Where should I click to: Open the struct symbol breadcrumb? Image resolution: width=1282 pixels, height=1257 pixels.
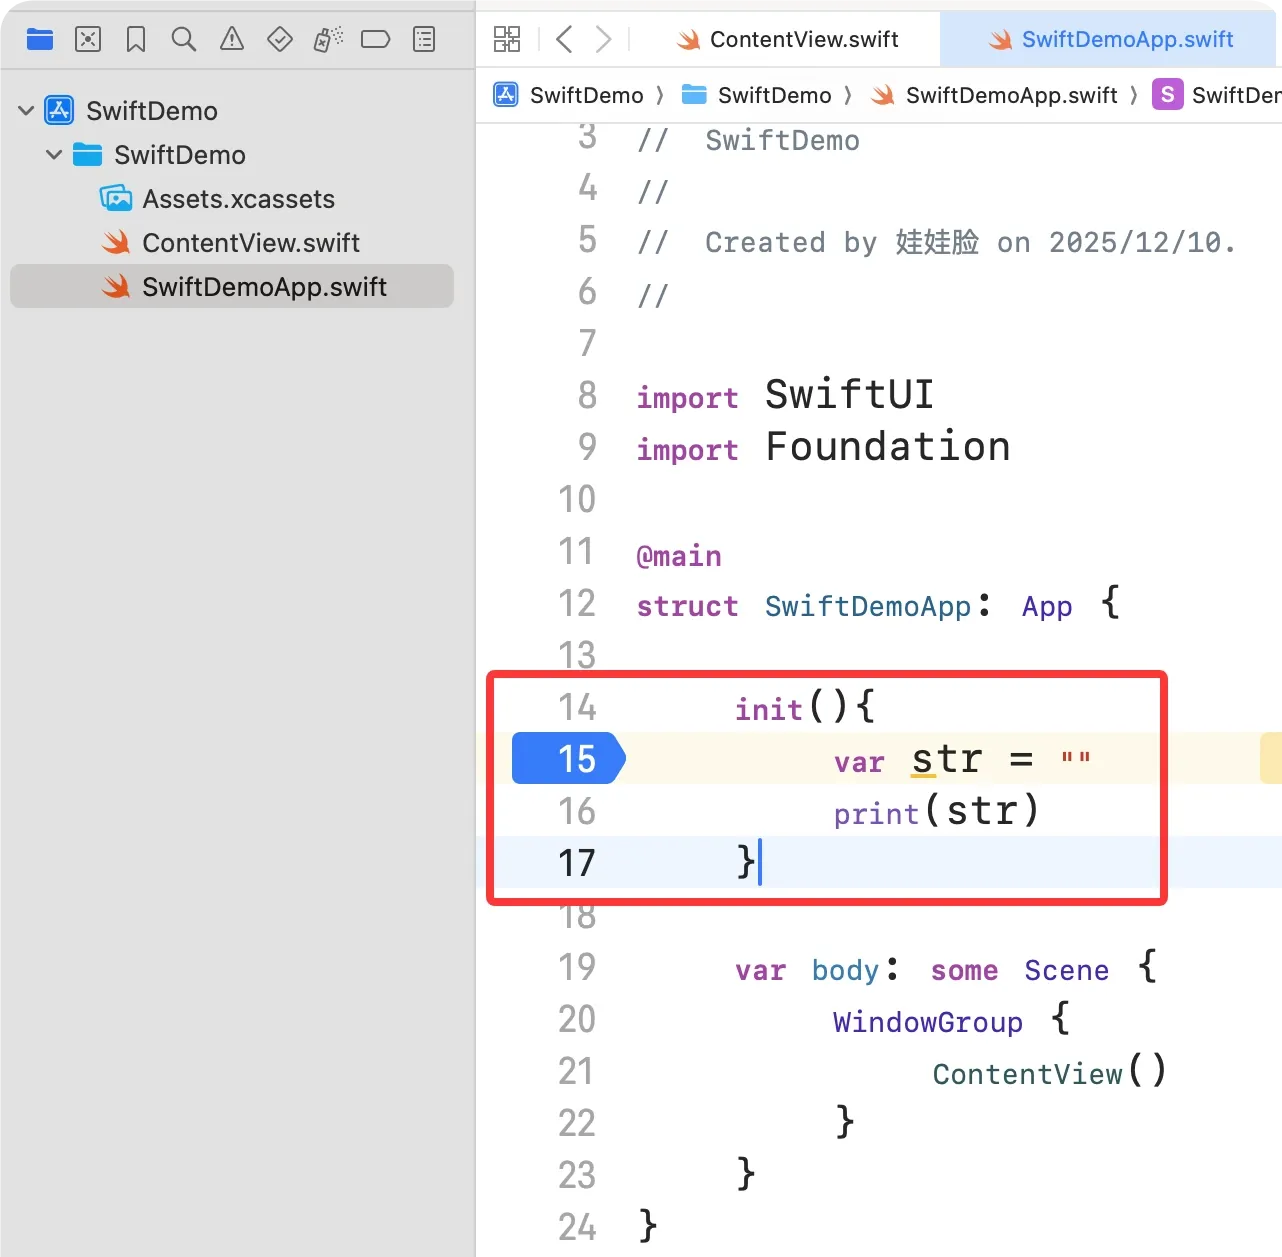click(x=1216, y=95)
